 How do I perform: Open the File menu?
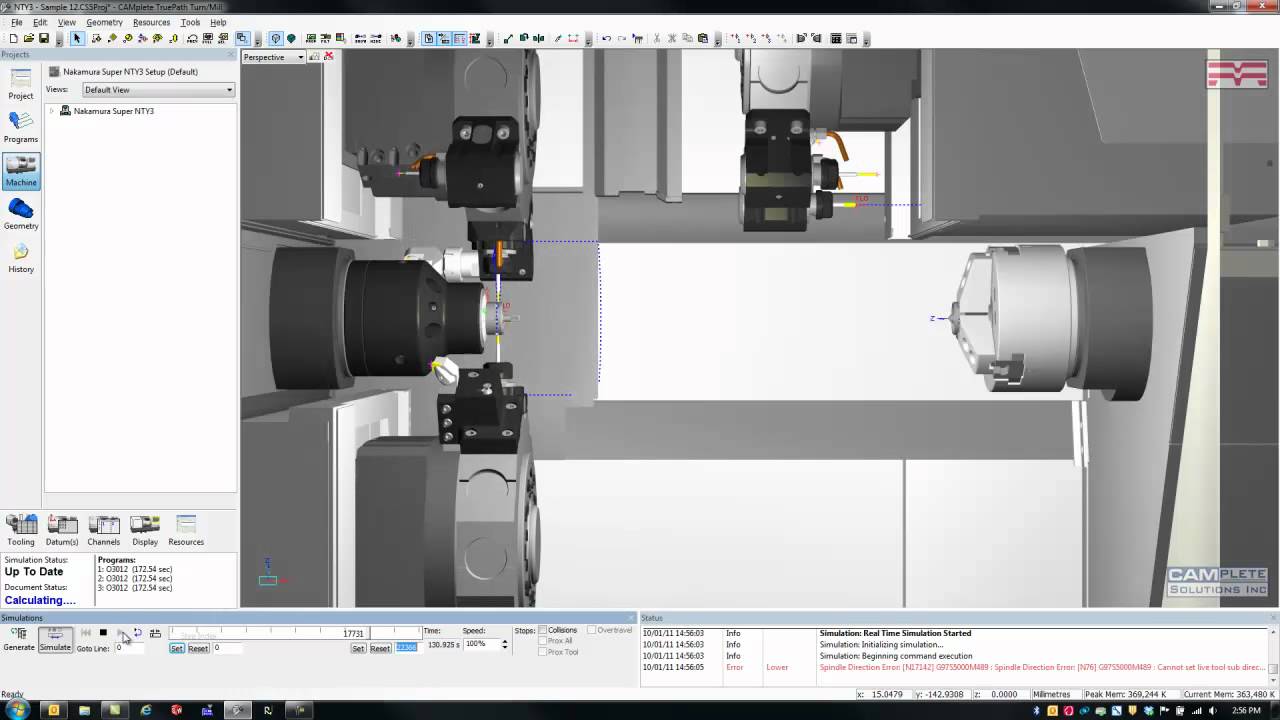pyautogui.click(x=17, y=22)
